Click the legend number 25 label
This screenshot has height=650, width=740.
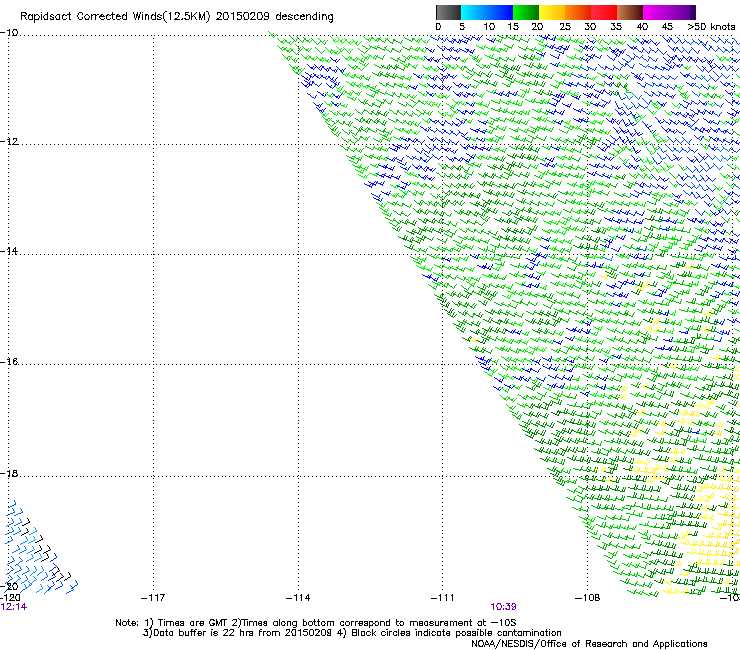(x=564, y=27)
